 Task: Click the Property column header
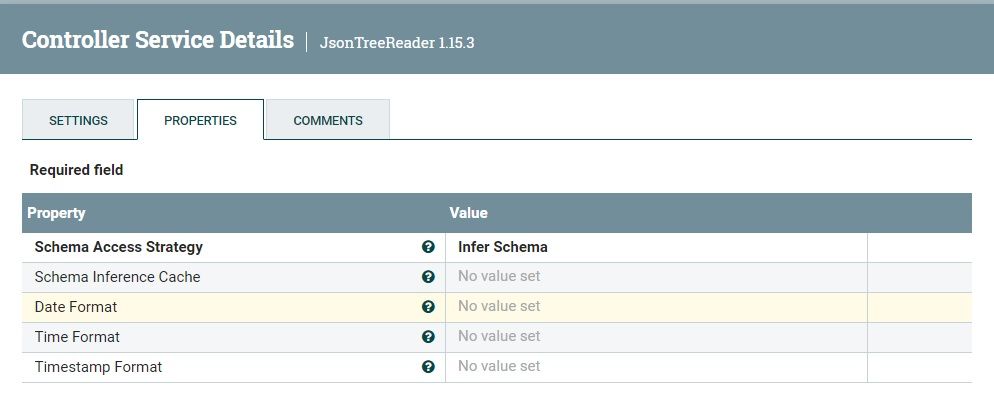click(x=56, y=213)
